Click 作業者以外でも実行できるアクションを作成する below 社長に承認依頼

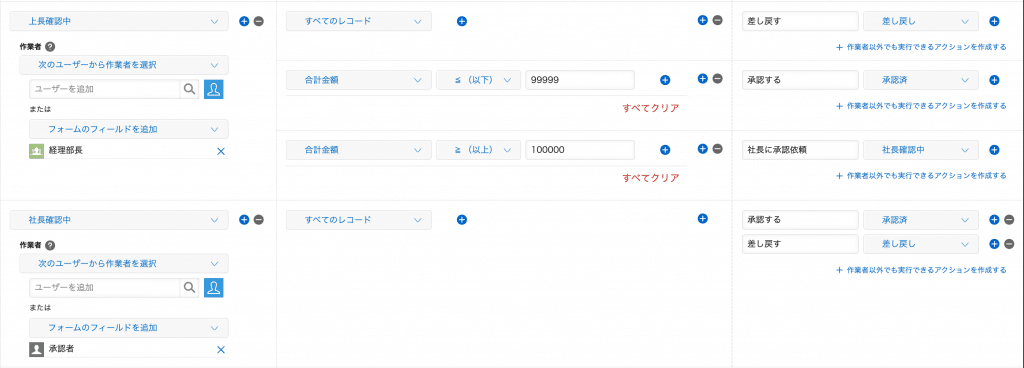(921, 176)
